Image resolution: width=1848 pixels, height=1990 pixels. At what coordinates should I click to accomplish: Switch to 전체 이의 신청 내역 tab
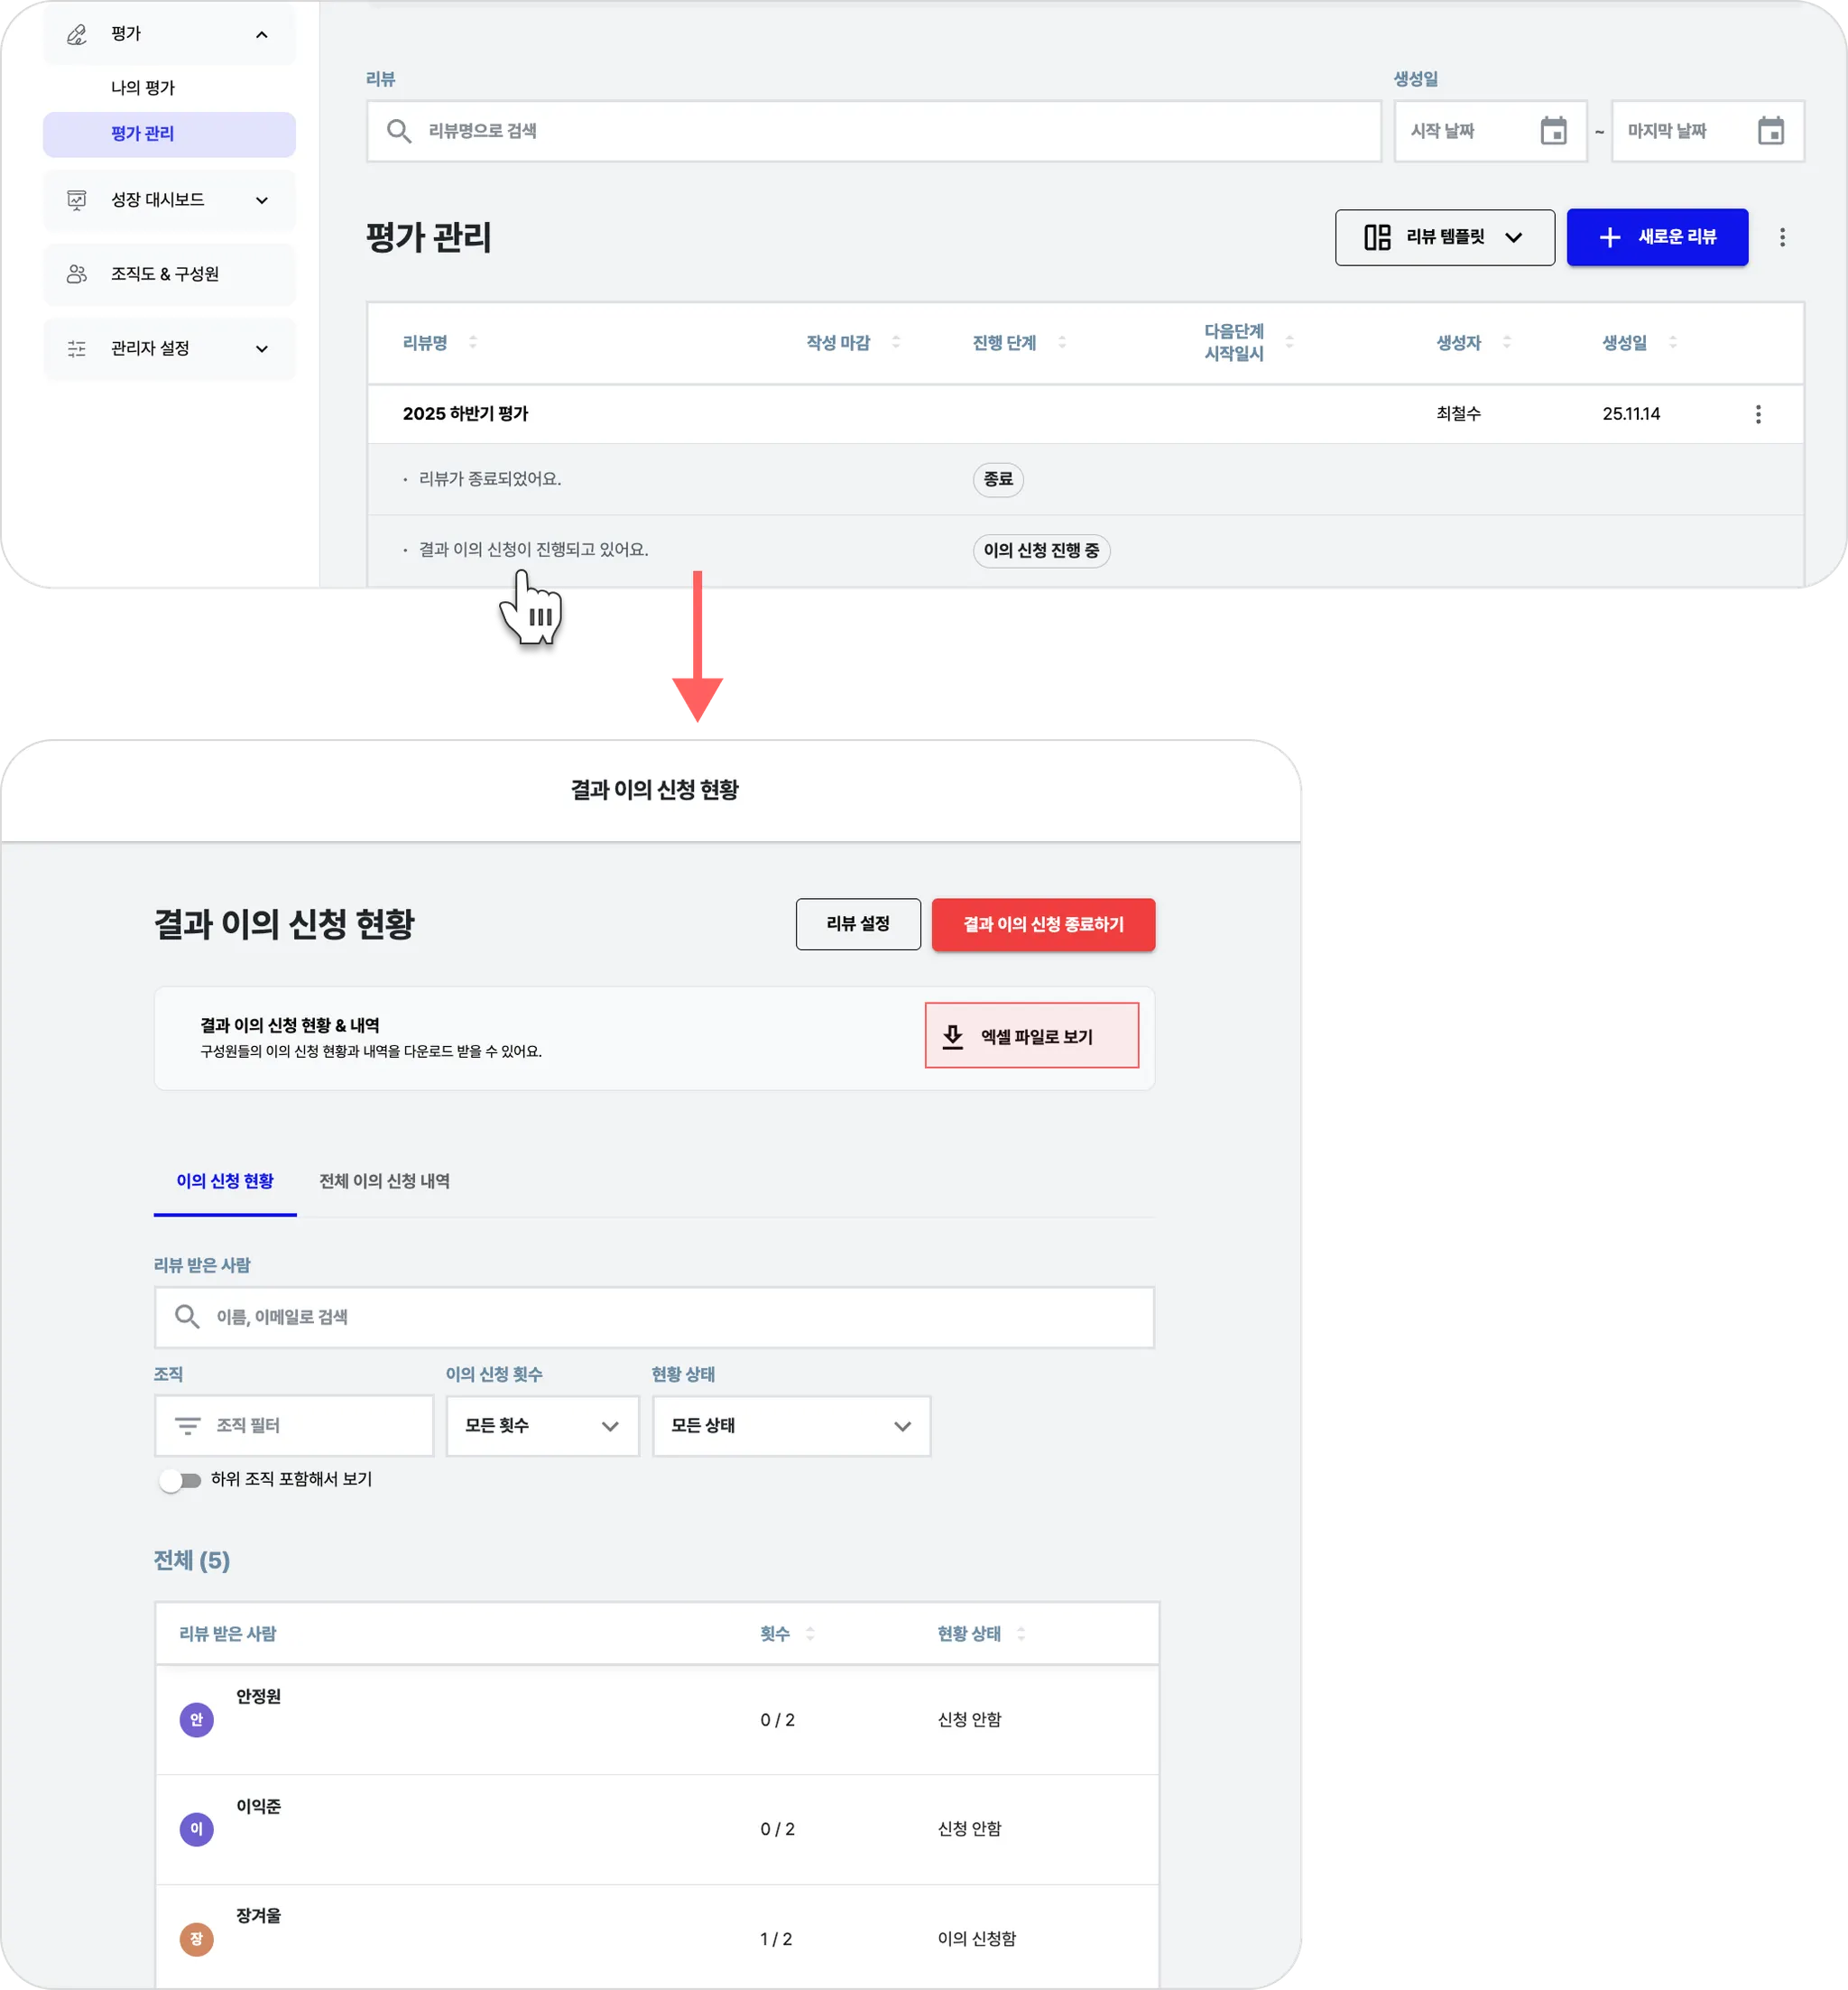[x=384, y=1181]
